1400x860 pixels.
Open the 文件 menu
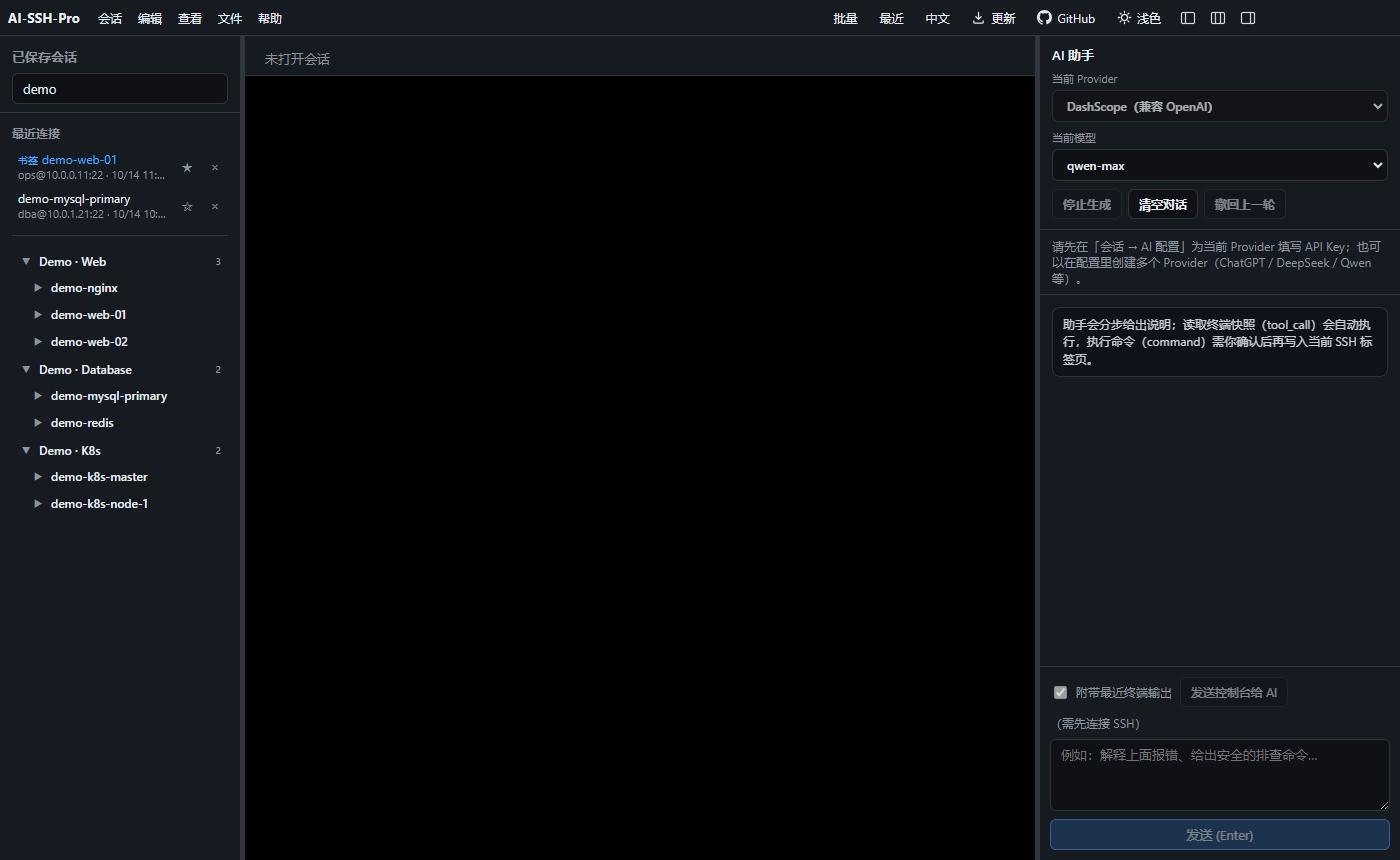pyautogui.click(x=230, y=18)
